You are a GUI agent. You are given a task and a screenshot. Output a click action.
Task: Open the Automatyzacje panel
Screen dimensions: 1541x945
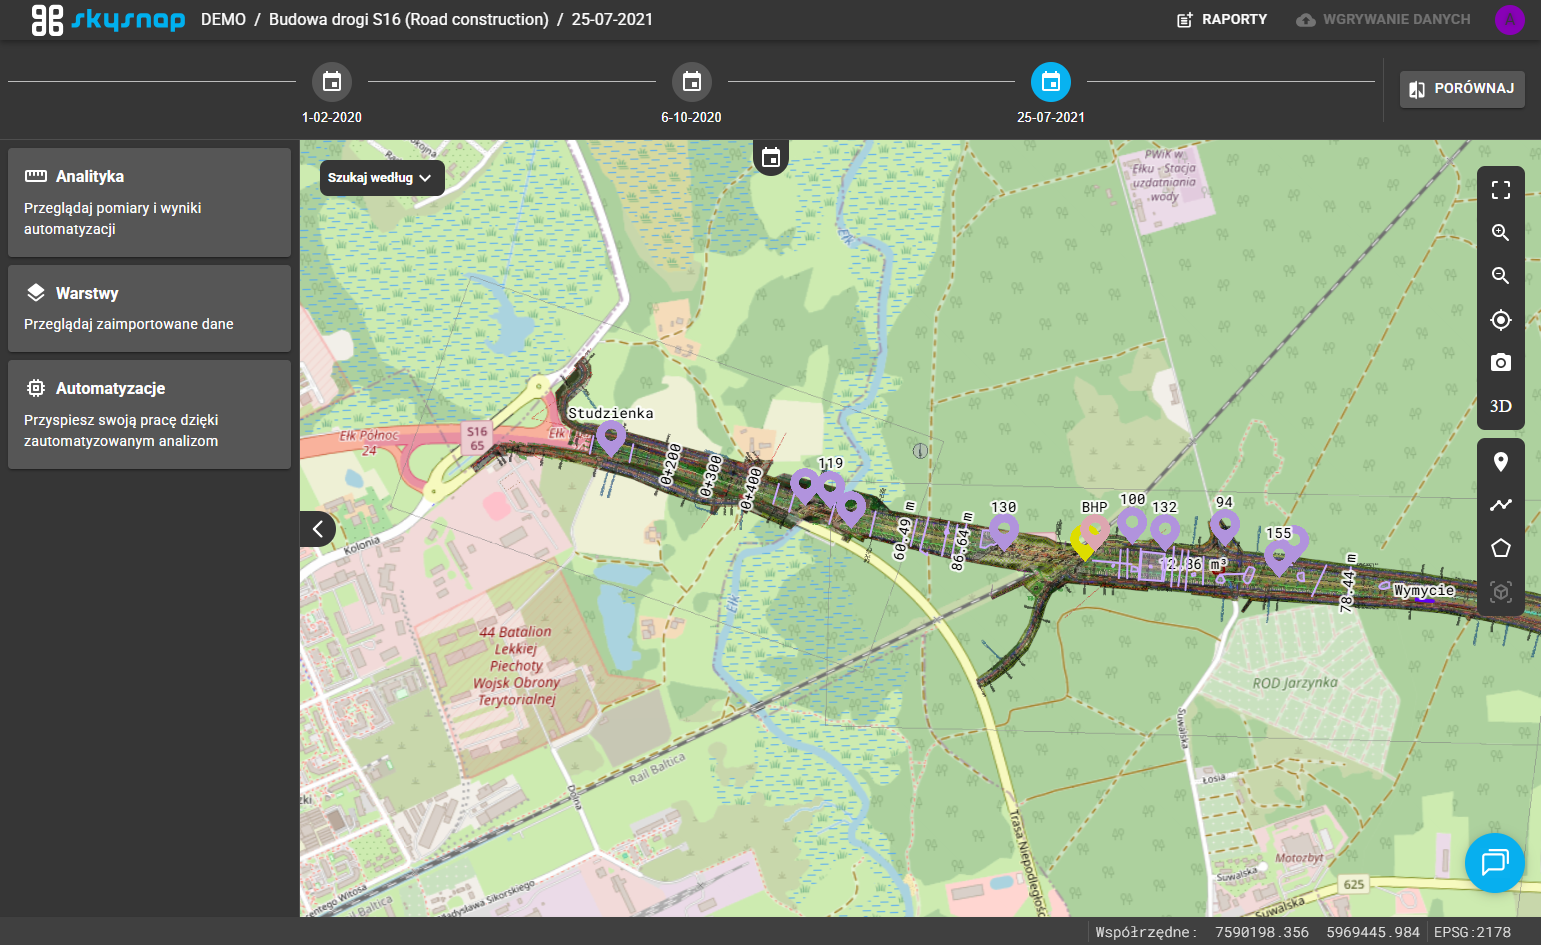pyautogui.click(x=149, y=414)
